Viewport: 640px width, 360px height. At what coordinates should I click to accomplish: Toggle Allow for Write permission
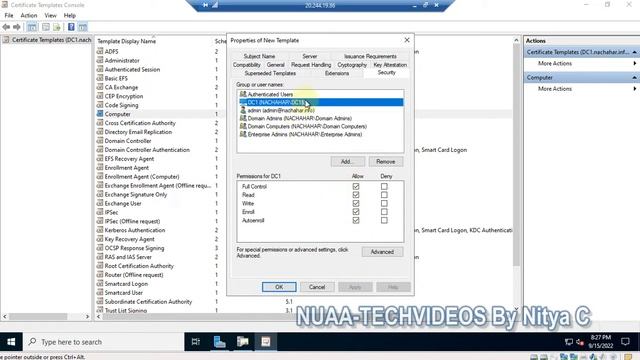point(356,203)
